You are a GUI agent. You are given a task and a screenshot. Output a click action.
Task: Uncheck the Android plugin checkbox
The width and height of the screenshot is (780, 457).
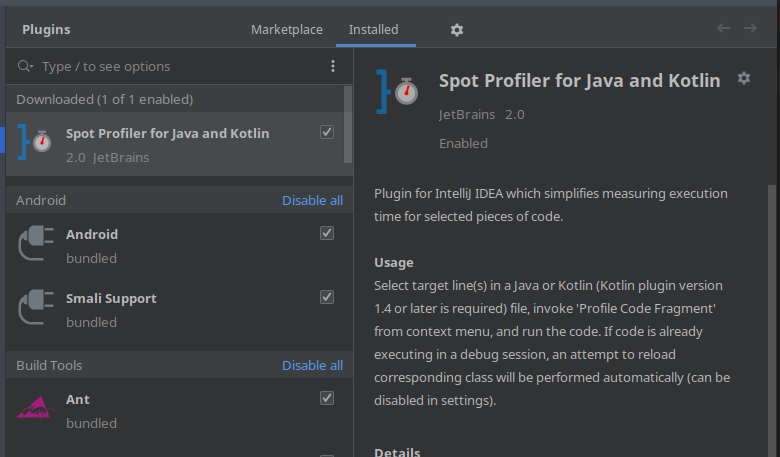click(327, 233)
